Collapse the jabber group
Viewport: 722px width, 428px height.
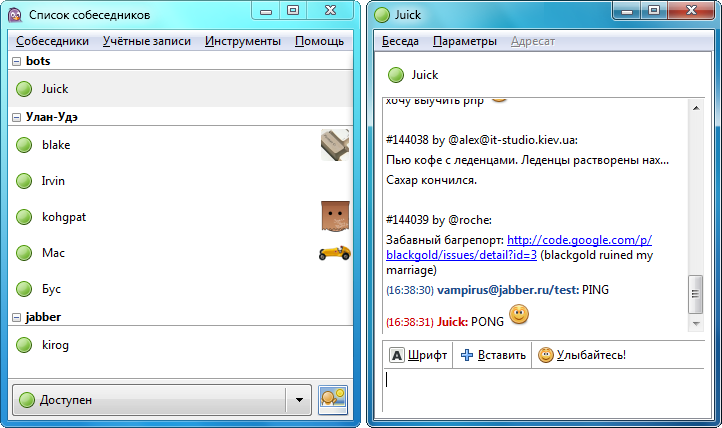pos(17,318)
